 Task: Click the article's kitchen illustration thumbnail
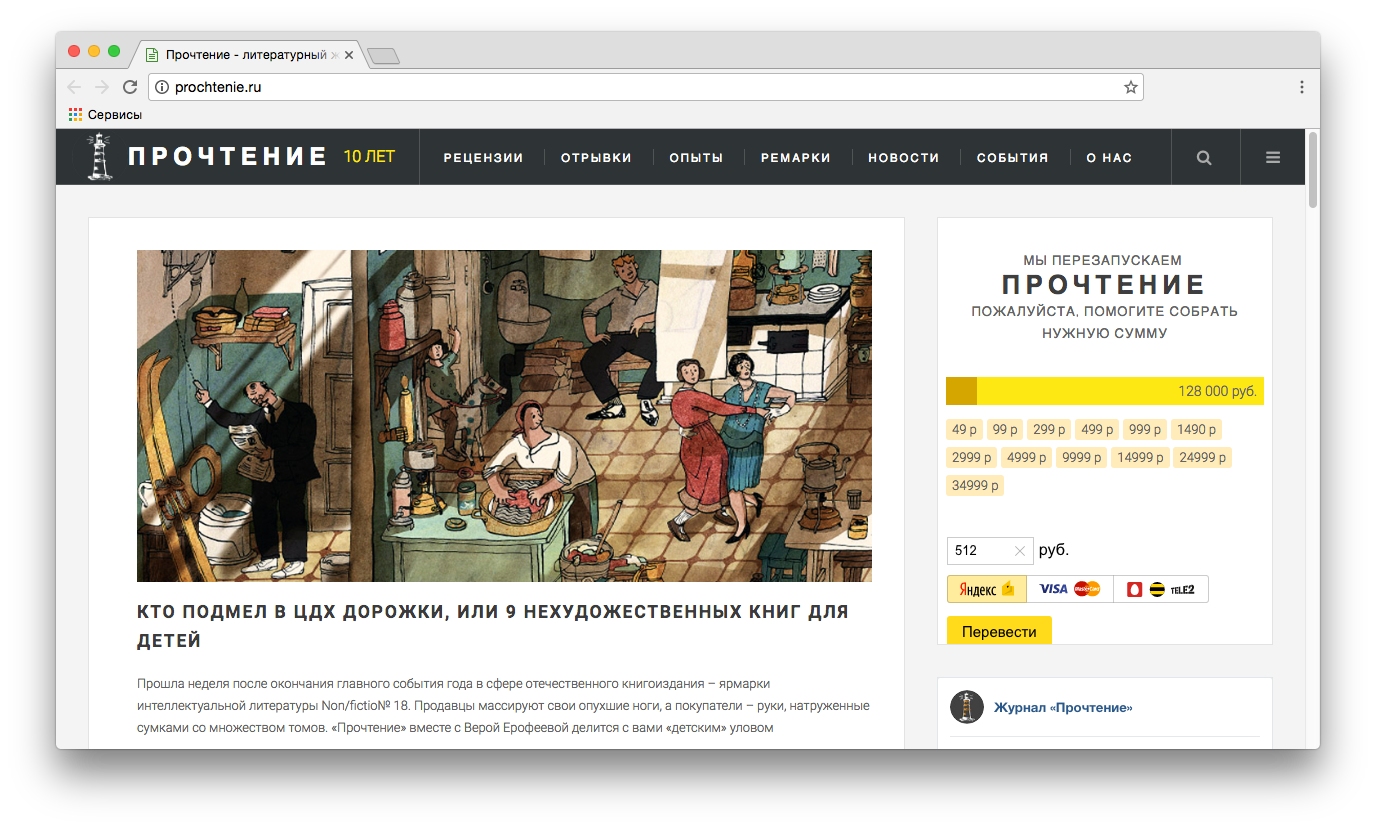pos(504,415)
